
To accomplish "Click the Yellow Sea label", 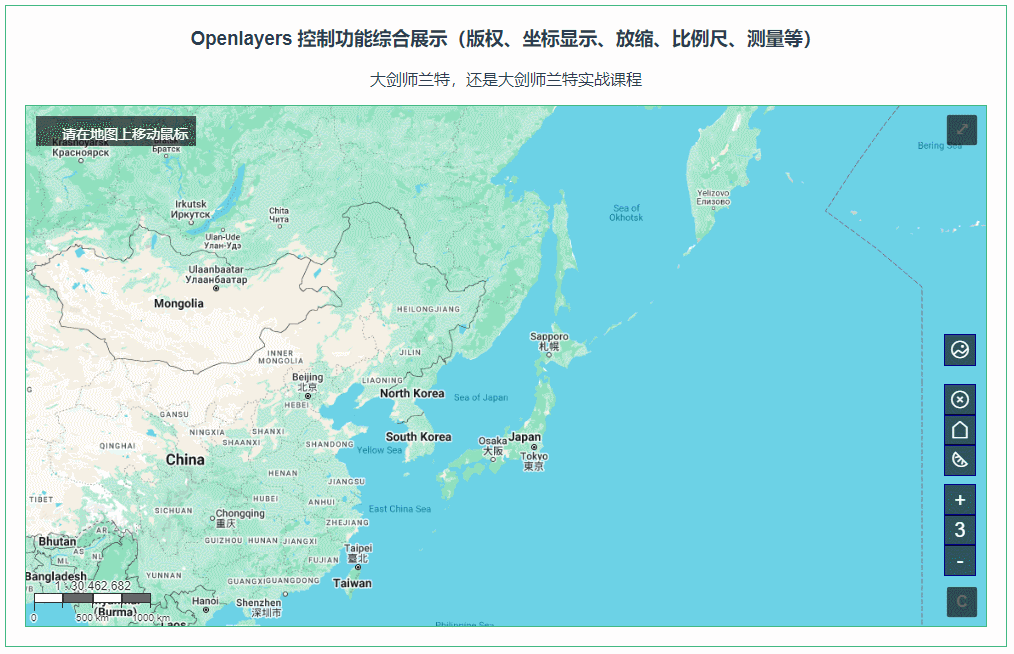I will coord(380,450).
